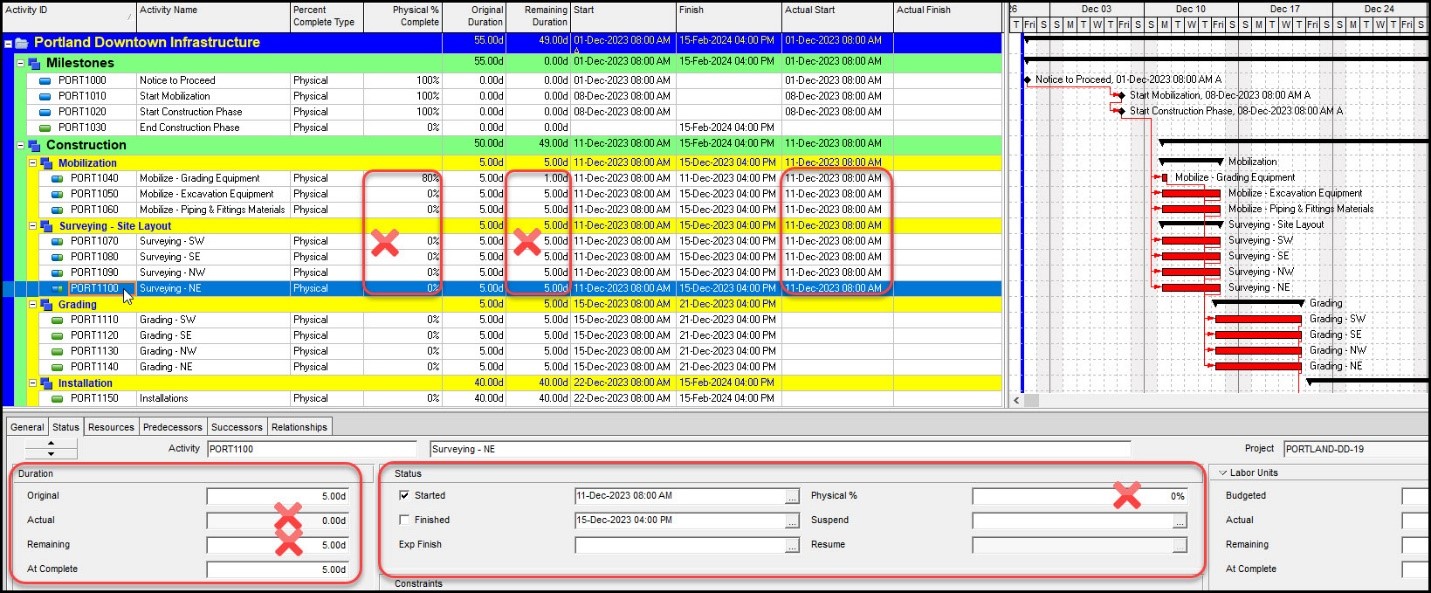The height and width of the screenshot is (593, 1431).
Task: Click the PORT1000 milestone activity icon
Action: pos(45,80)
